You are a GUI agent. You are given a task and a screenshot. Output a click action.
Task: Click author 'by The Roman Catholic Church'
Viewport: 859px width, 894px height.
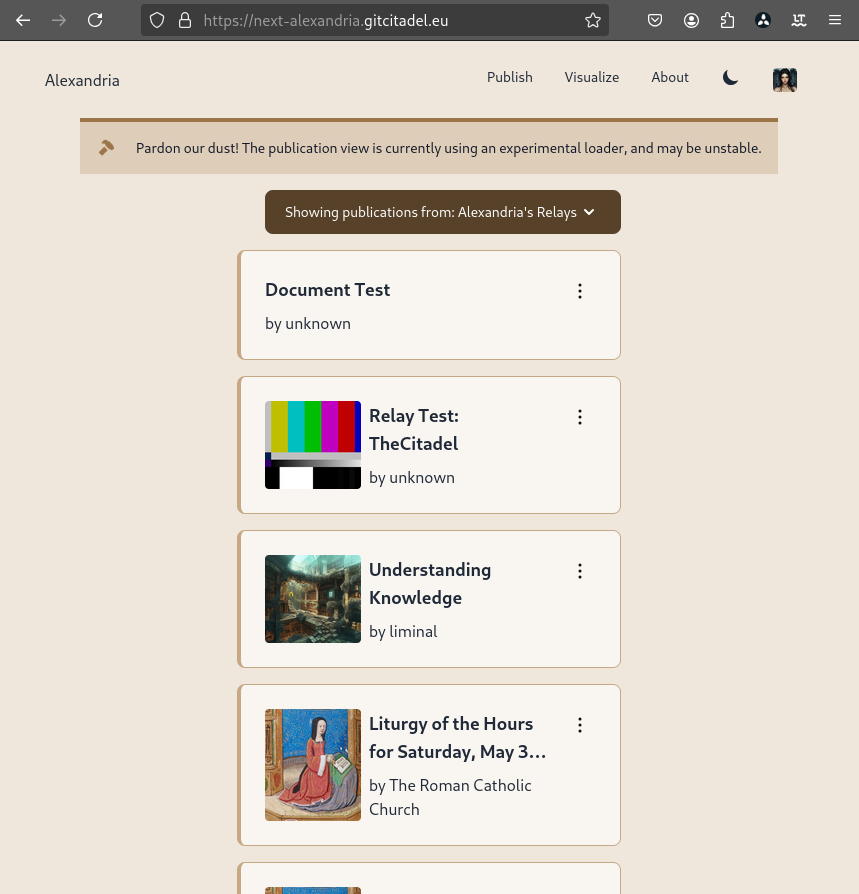450,798
